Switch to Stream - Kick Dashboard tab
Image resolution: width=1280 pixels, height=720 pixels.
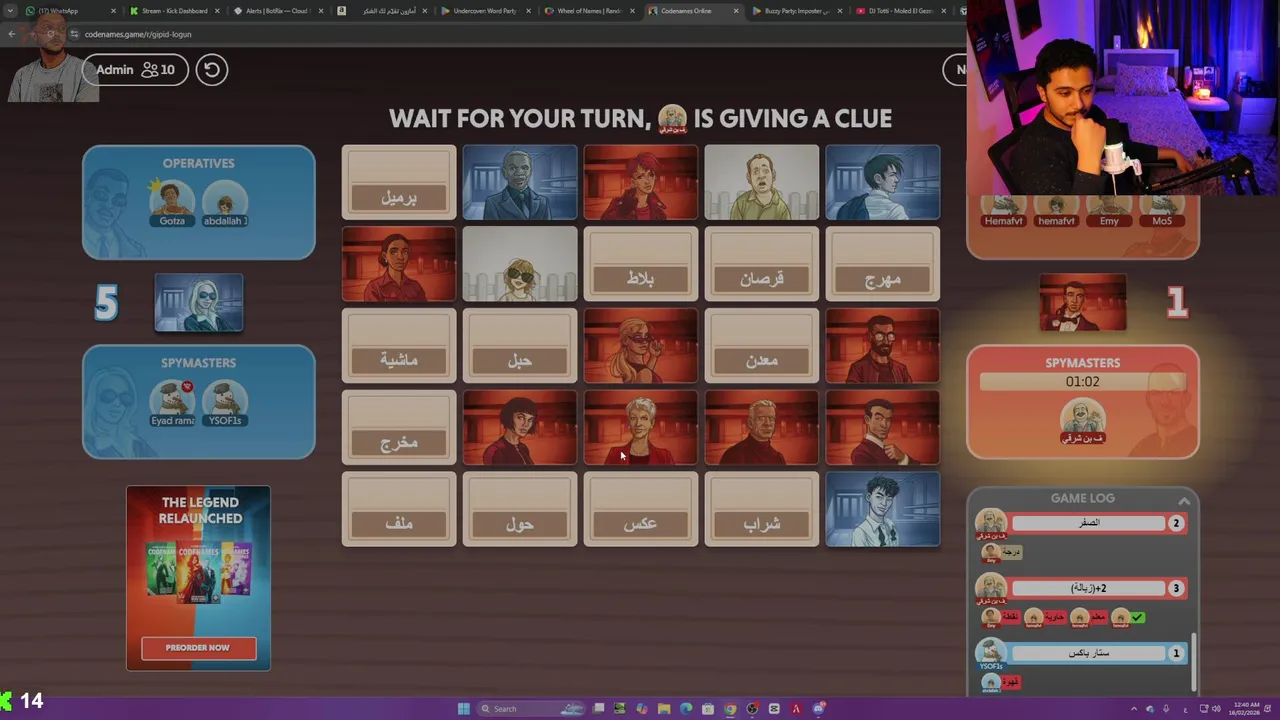pos(175,11)
